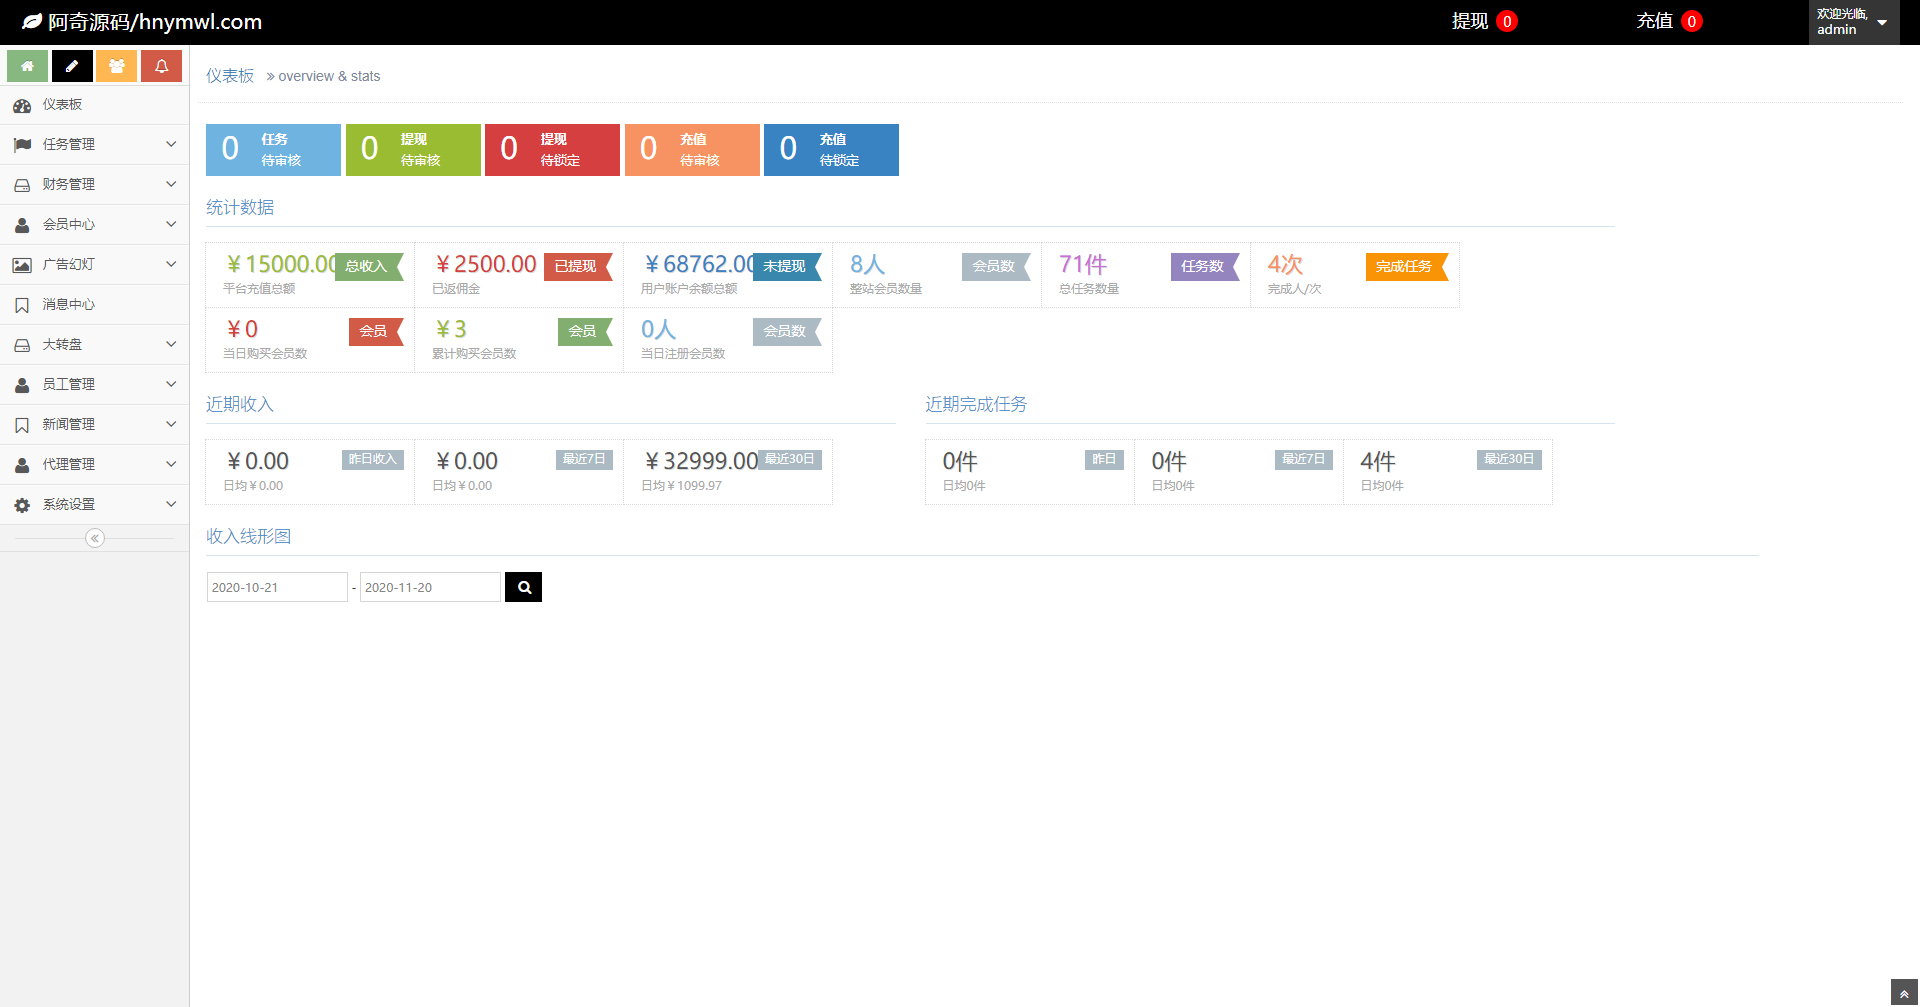Screen dimensions: 1920x1007
Task: Click the search magnifier for income chart
Action: point(523,587)
